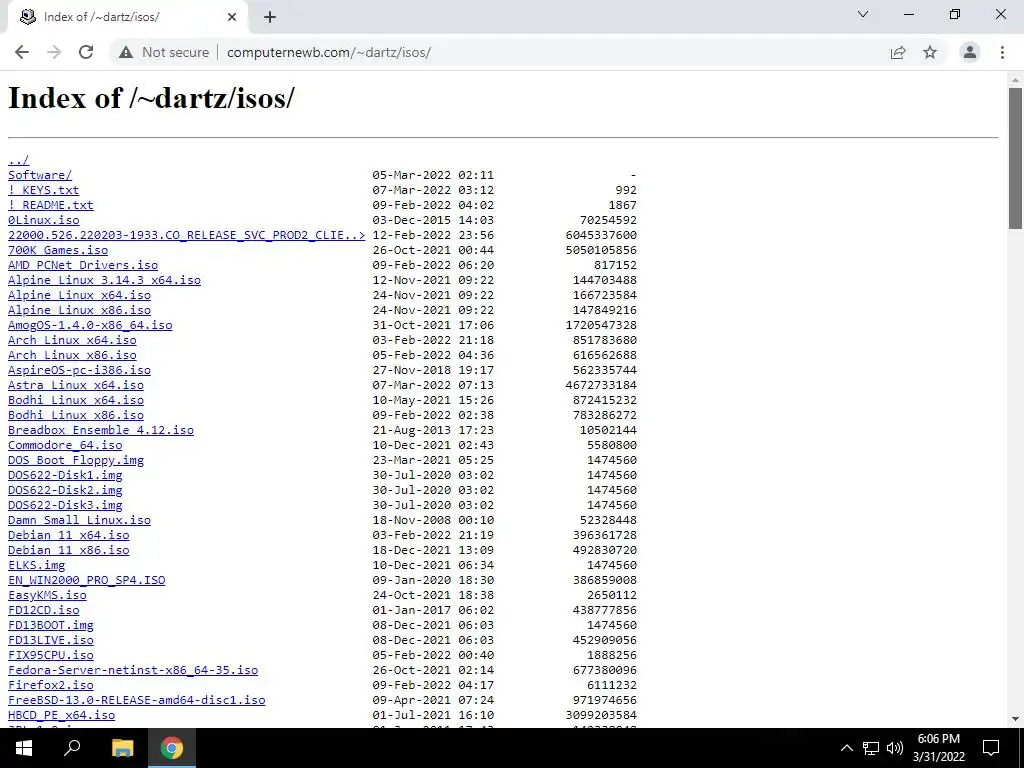Open taskbar search magnifier
The image size is (1024, 768).
(x=72, y=748)
